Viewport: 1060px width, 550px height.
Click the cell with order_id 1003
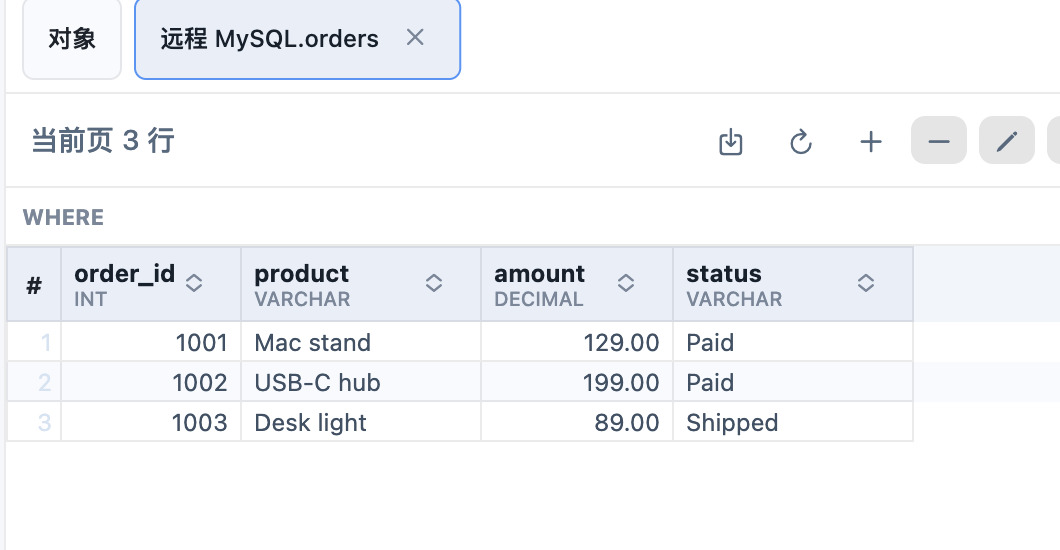151,422
